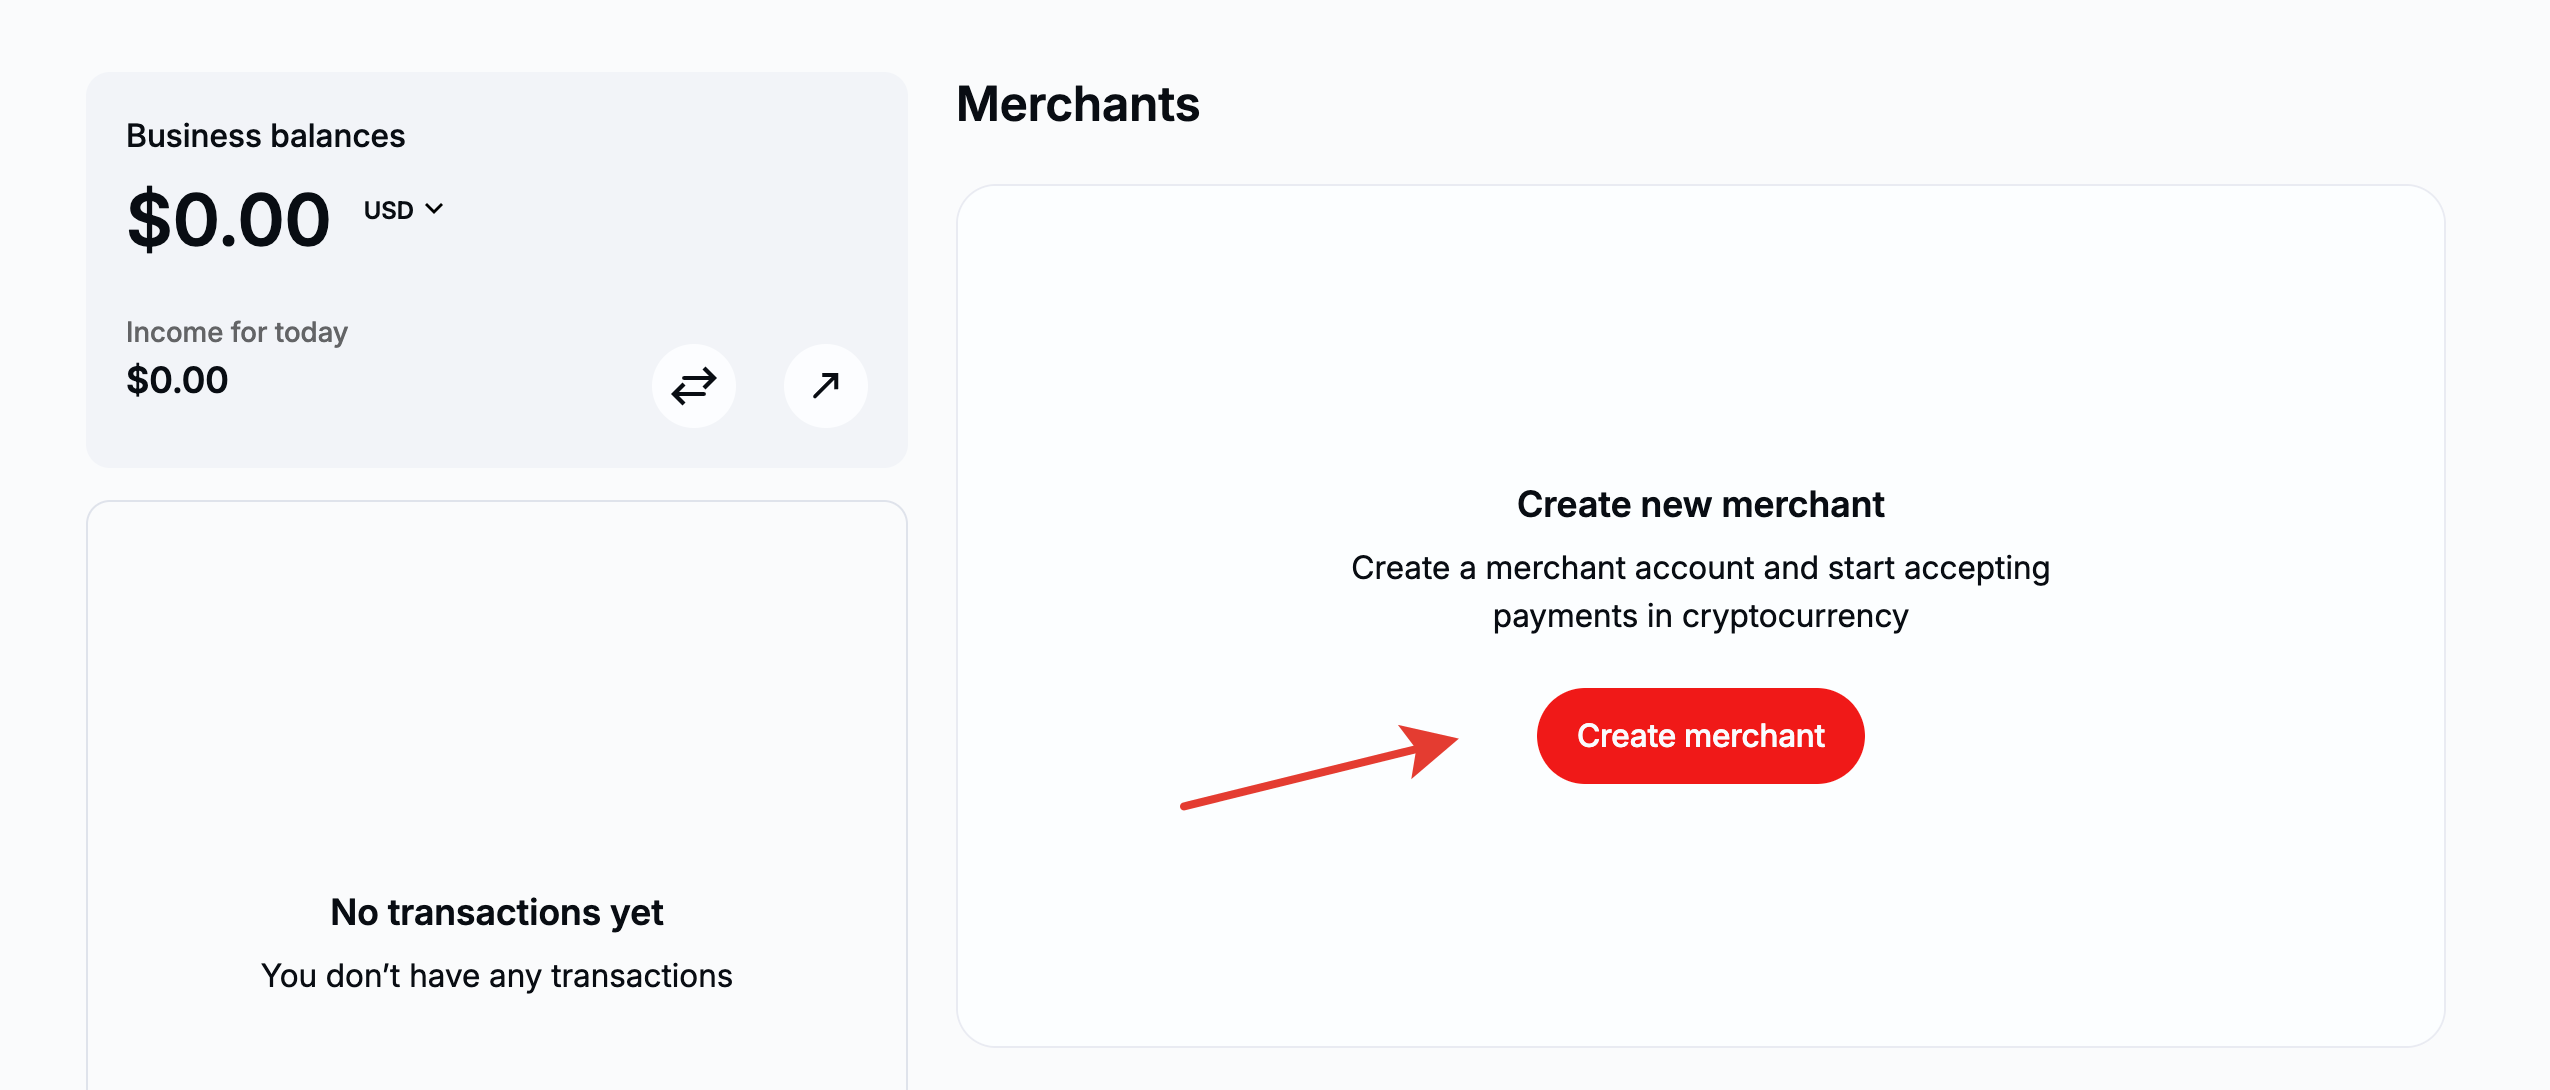Click the No transactions yet heading
2550x1090 pixels.
(x=497, y=912)
